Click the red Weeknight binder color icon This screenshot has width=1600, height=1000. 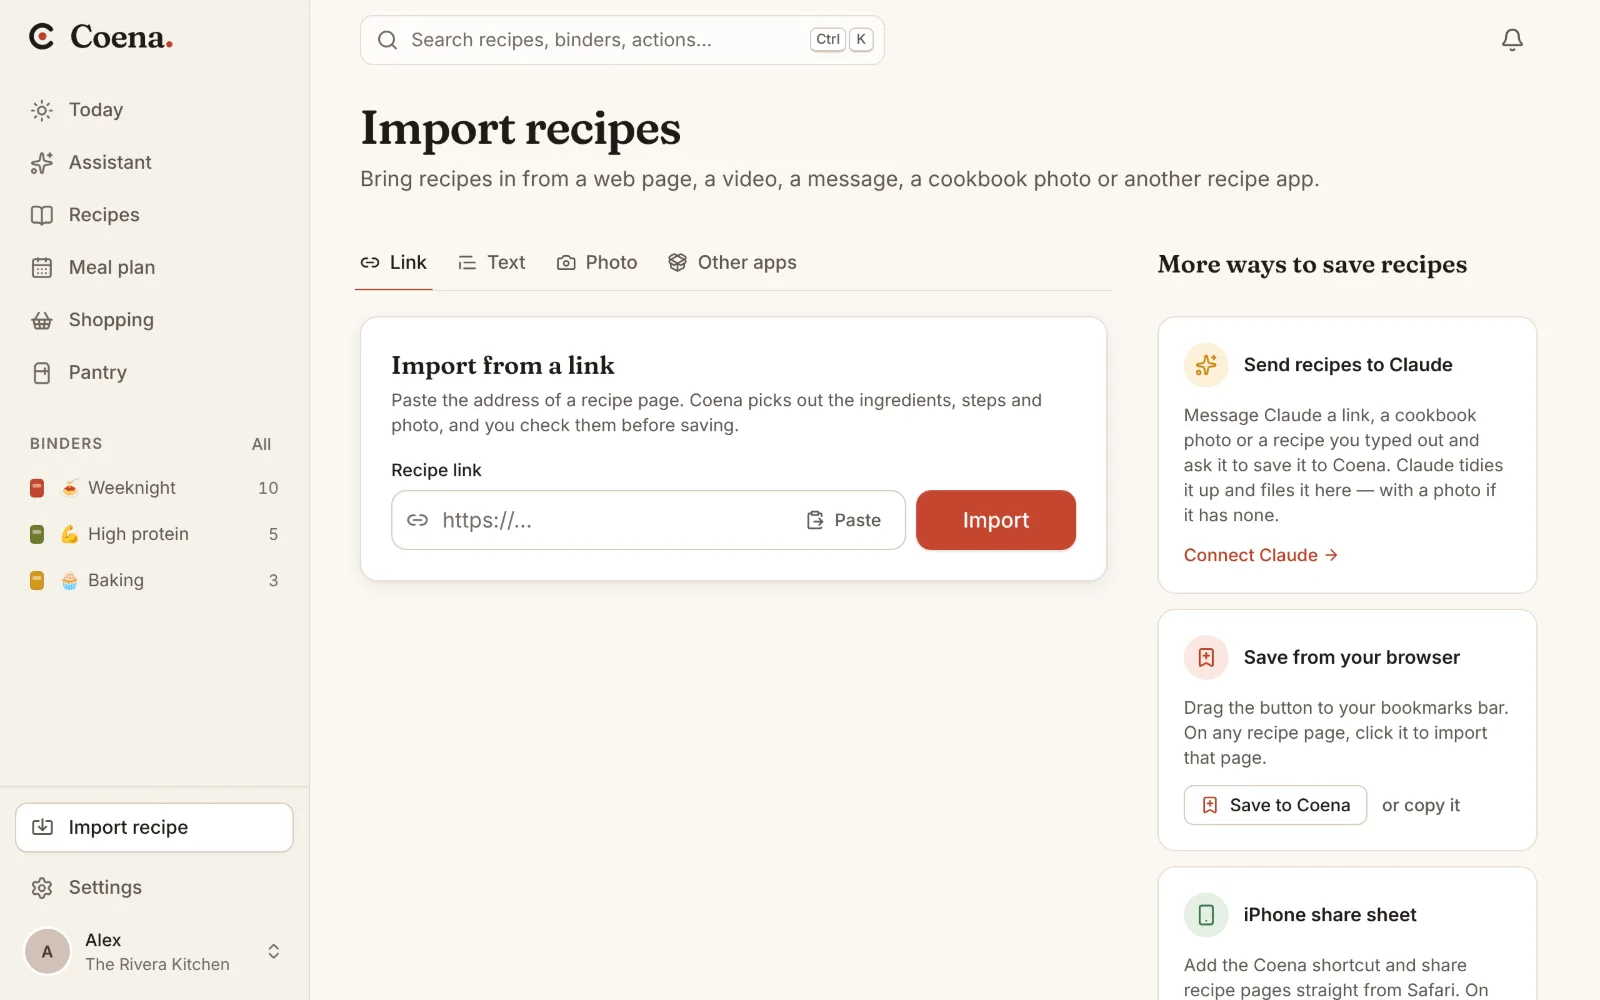coord(37,488)
